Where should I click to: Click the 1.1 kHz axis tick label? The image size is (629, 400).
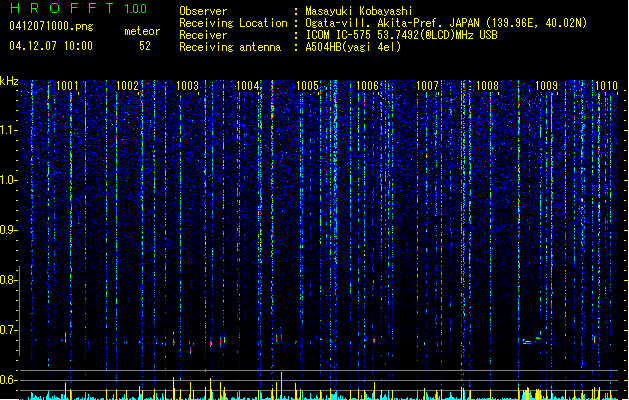(8, 130)
